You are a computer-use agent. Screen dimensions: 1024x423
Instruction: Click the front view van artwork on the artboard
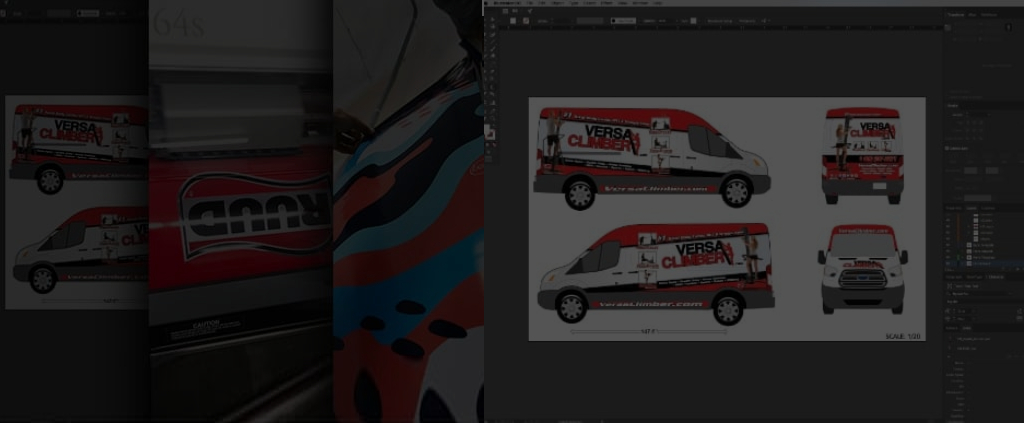point(862,269)
